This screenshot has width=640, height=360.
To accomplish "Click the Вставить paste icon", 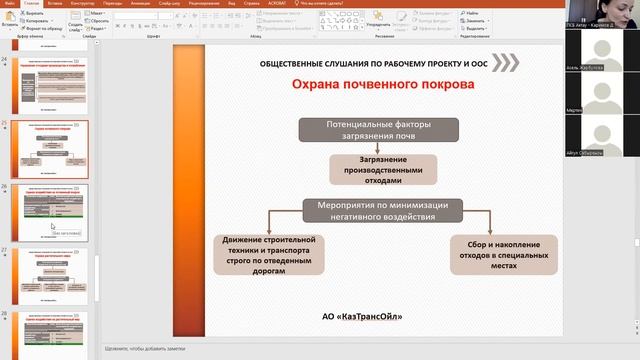I will (9, 16).
